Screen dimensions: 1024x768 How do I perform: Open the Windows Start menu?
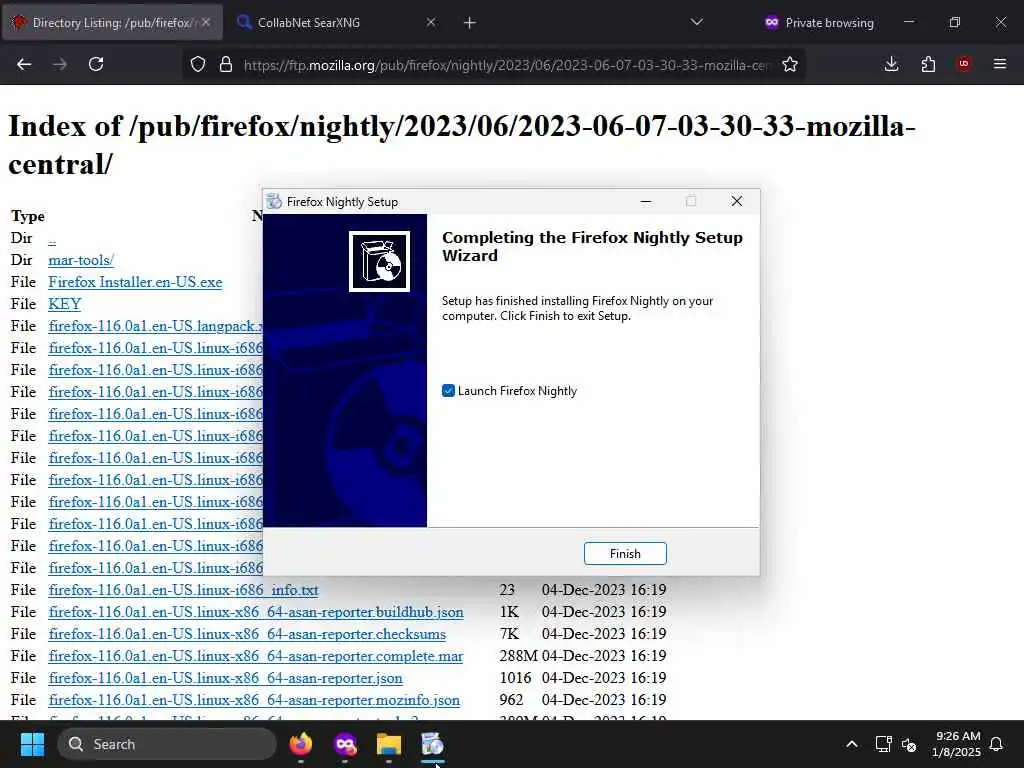[x=32, y=744]
